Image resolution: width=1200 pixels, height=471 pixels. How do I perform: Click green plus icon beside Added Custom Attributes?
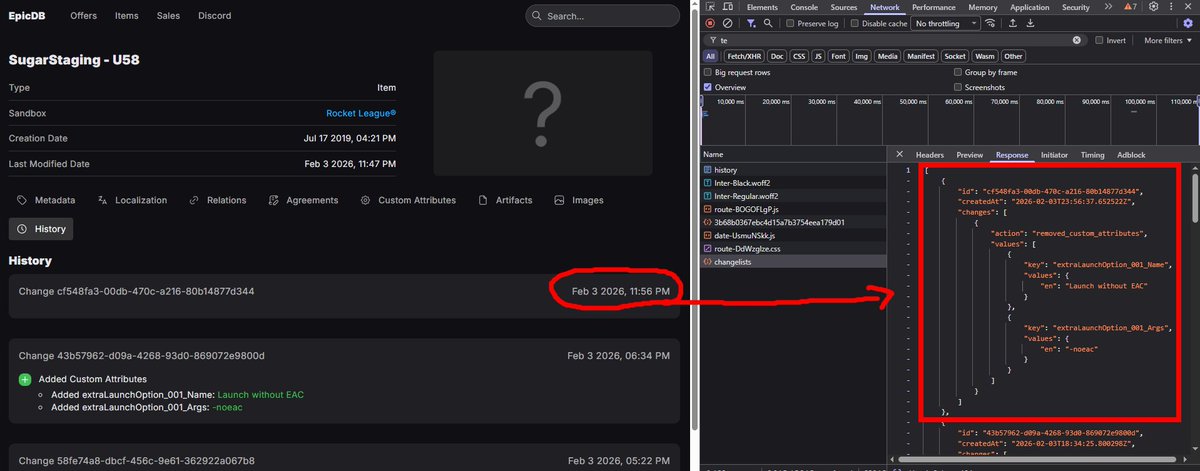25,380
